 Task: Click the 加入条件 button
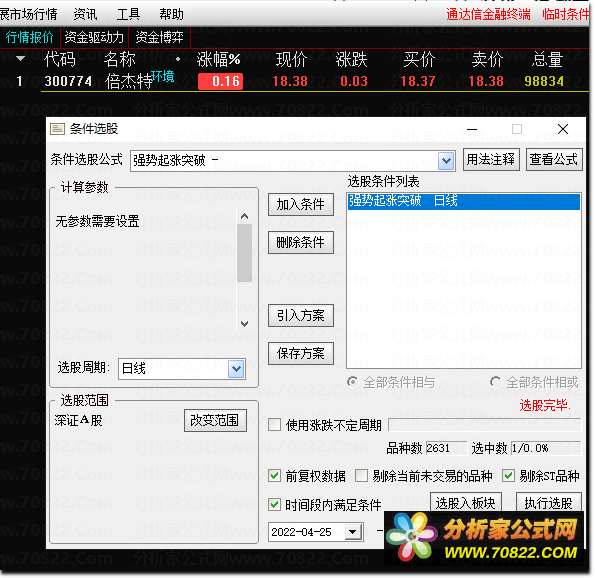point(301,205)
